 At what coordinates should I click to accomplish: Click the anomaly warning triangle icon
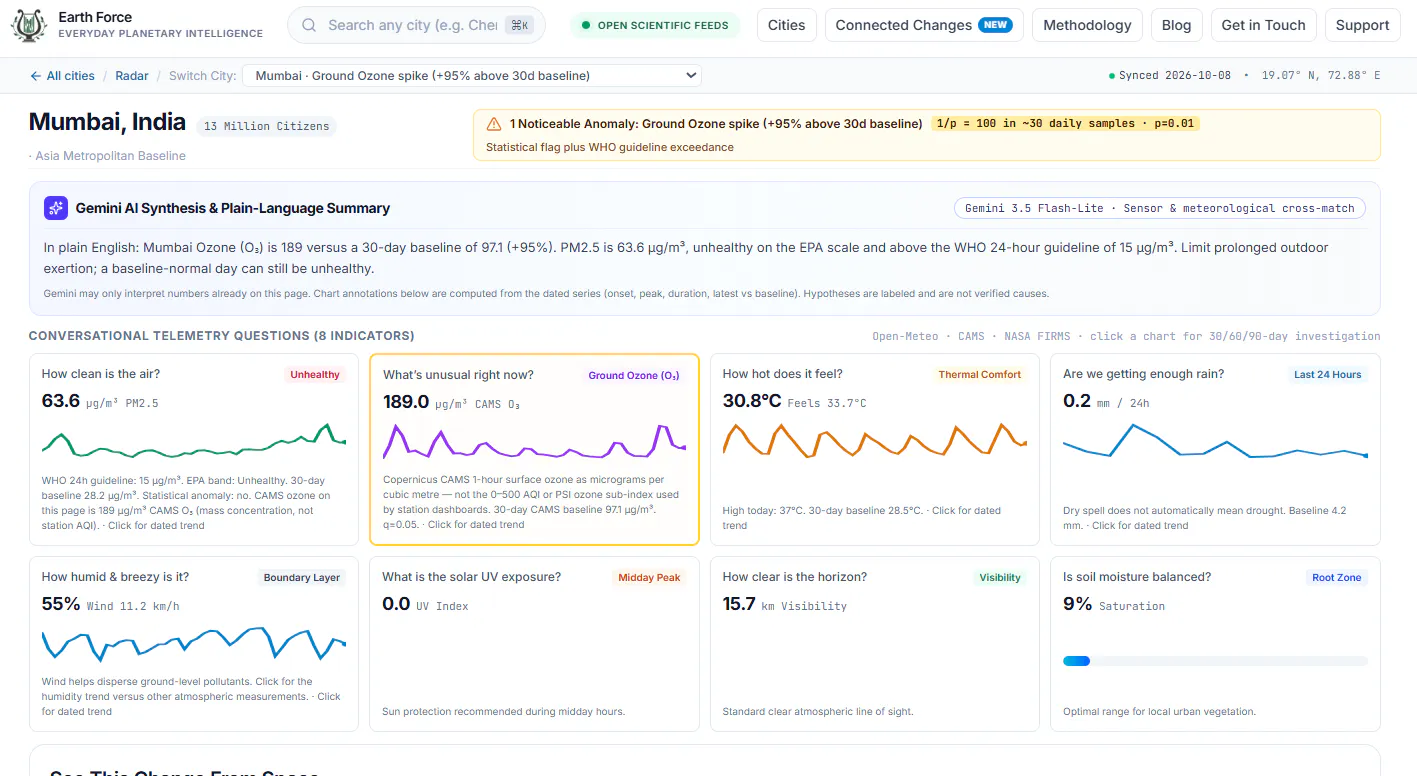494,124
